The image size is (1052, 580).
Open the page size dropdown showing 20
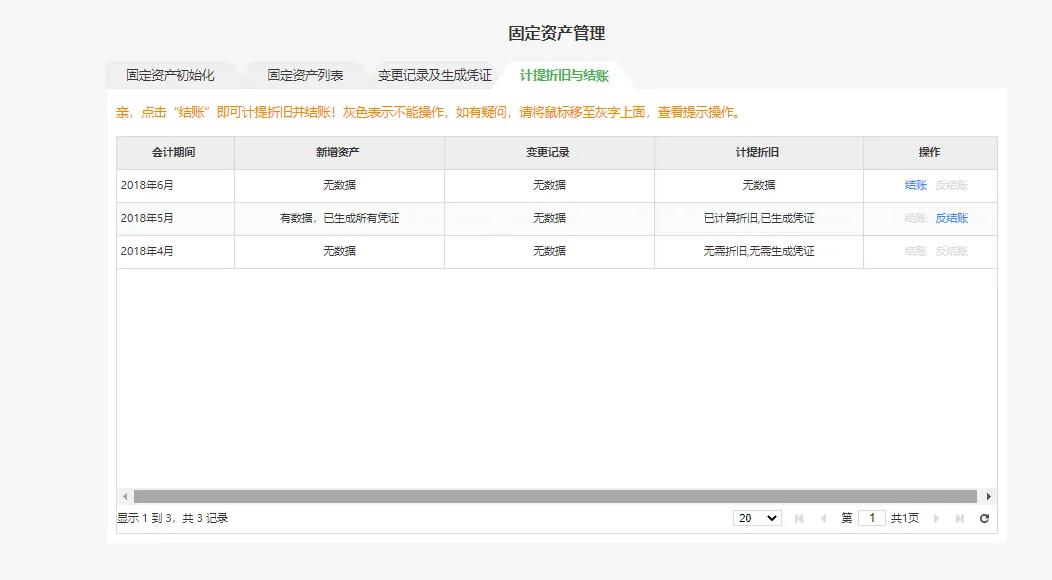tap(757, 518)
